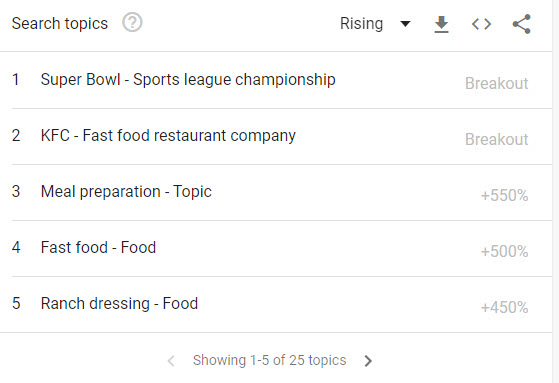Open the Search topics help icon
Image resolution: width=559 pixels, height=383 pixels.
coord(132,22)
